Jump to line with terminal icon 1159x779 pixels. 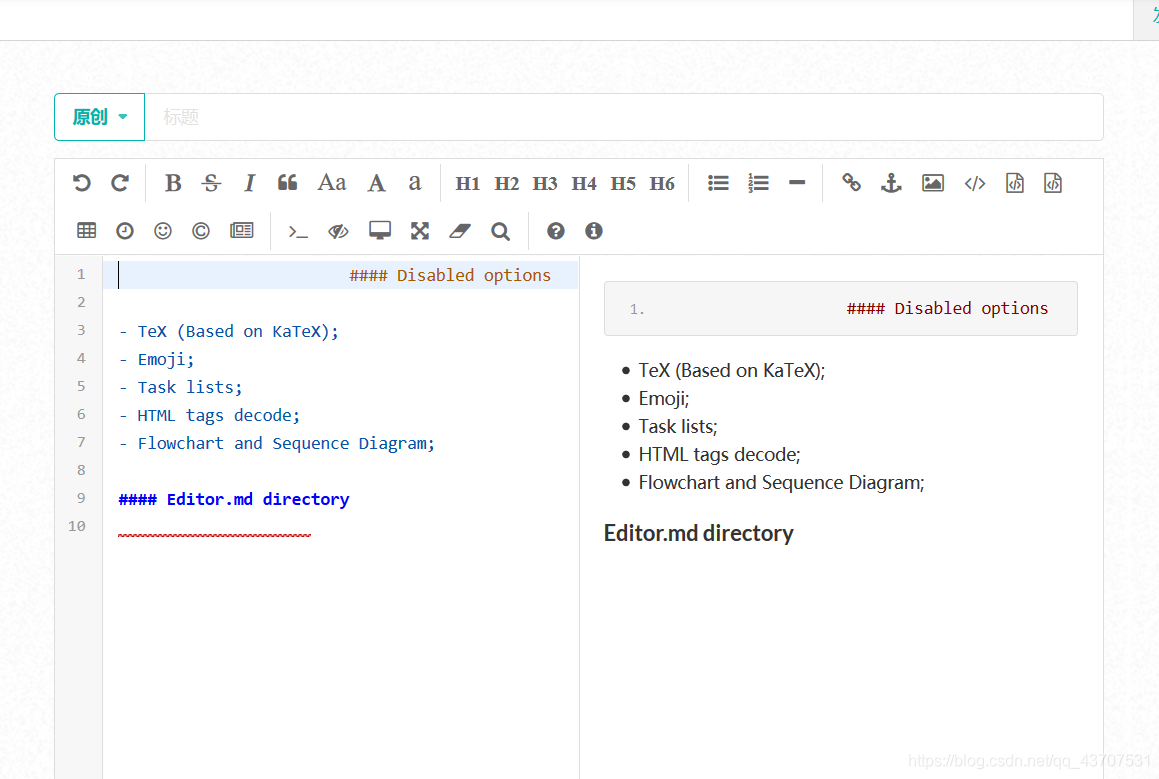298,232
